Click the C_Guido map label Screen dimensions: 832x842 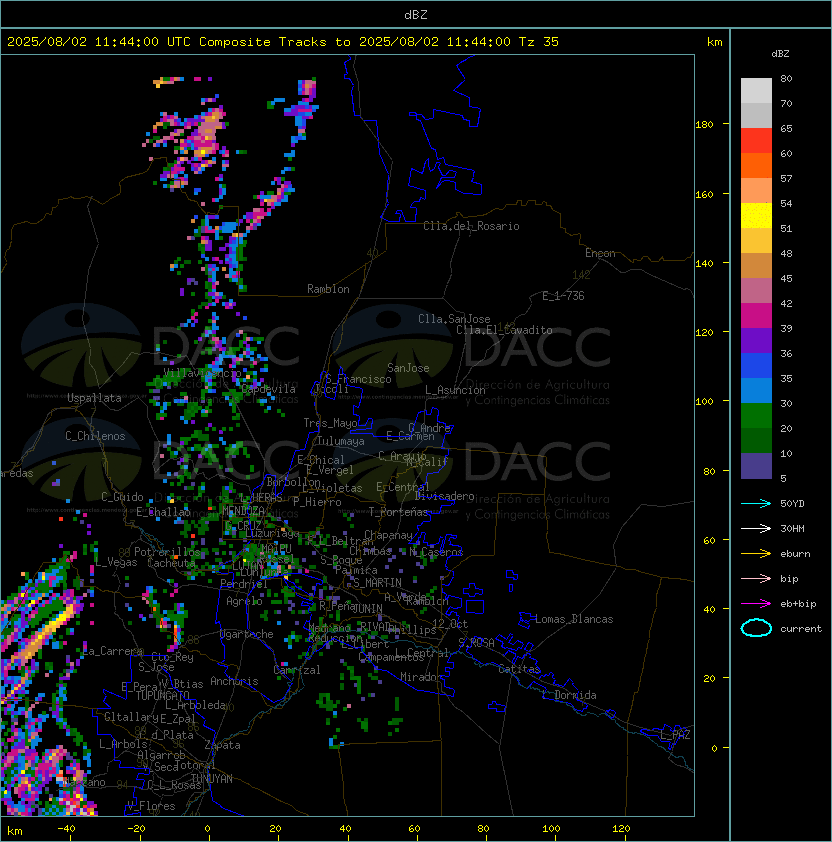click(122, 497)
